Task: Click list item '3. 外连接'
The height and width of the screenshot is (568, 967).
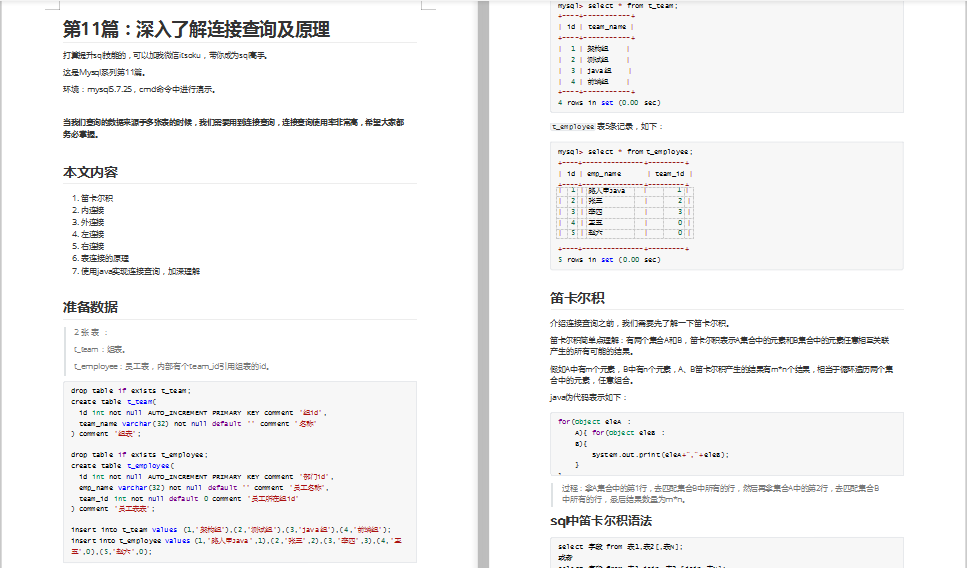Action: point(88,222)
